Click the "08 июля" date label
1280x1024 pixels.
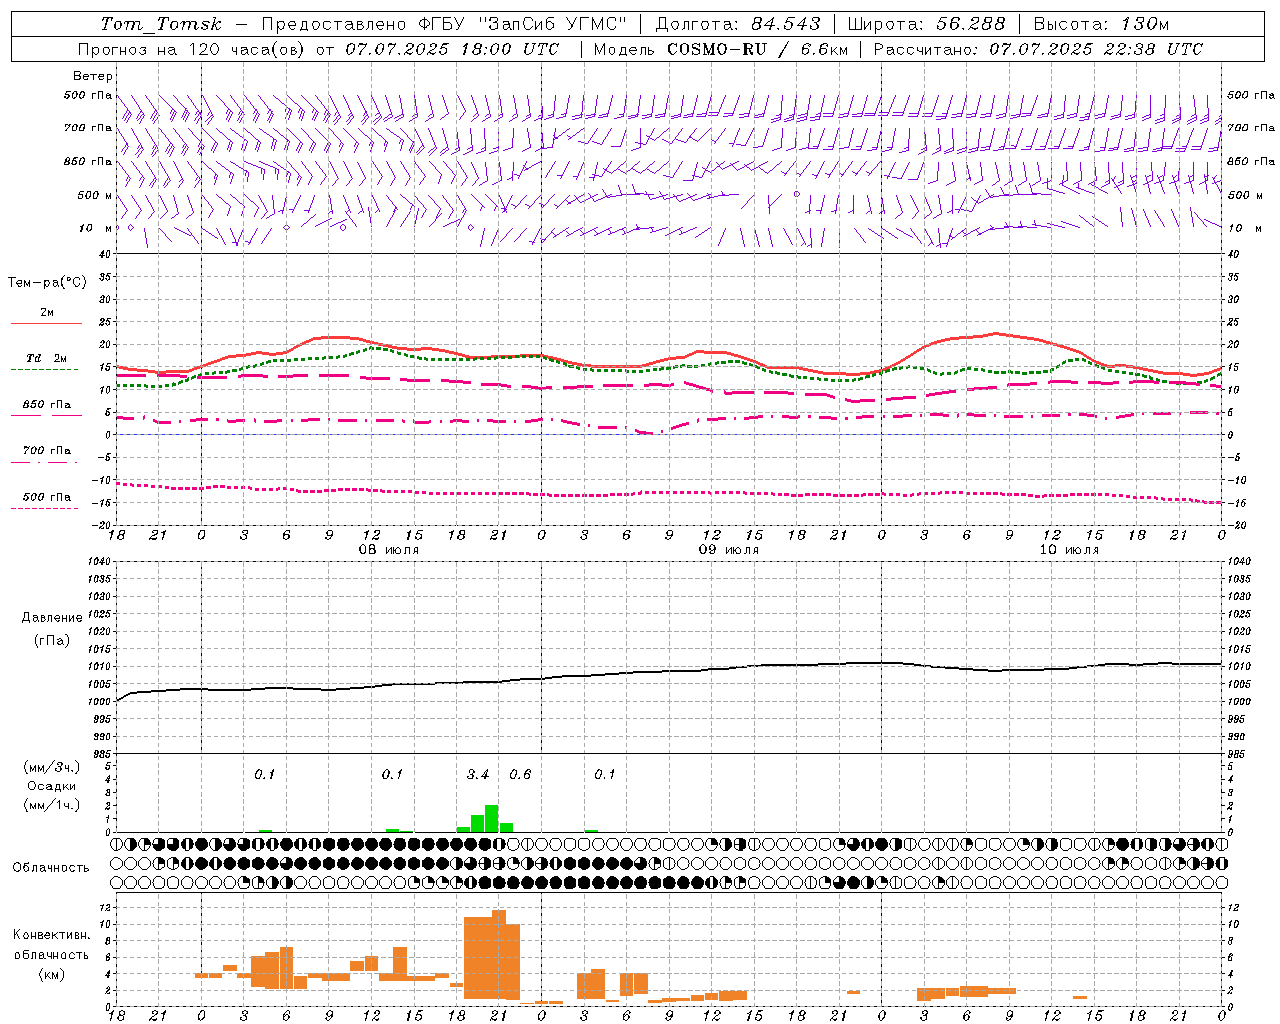[389, 550]
